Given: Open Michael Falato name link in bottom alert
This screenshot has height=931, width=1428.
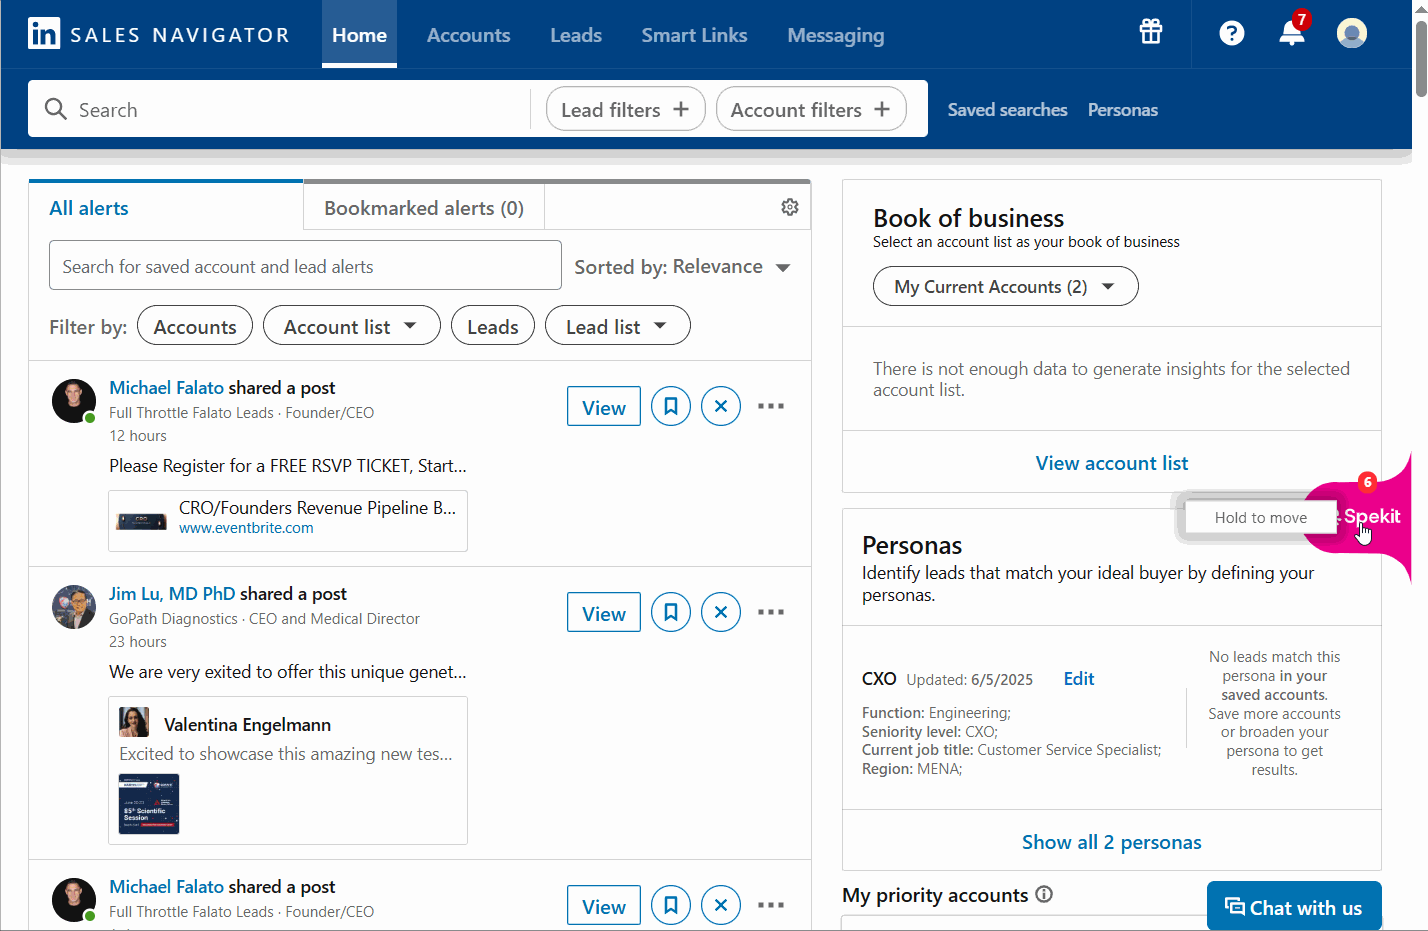Looking at the screenshot, I should pos(166,886).
